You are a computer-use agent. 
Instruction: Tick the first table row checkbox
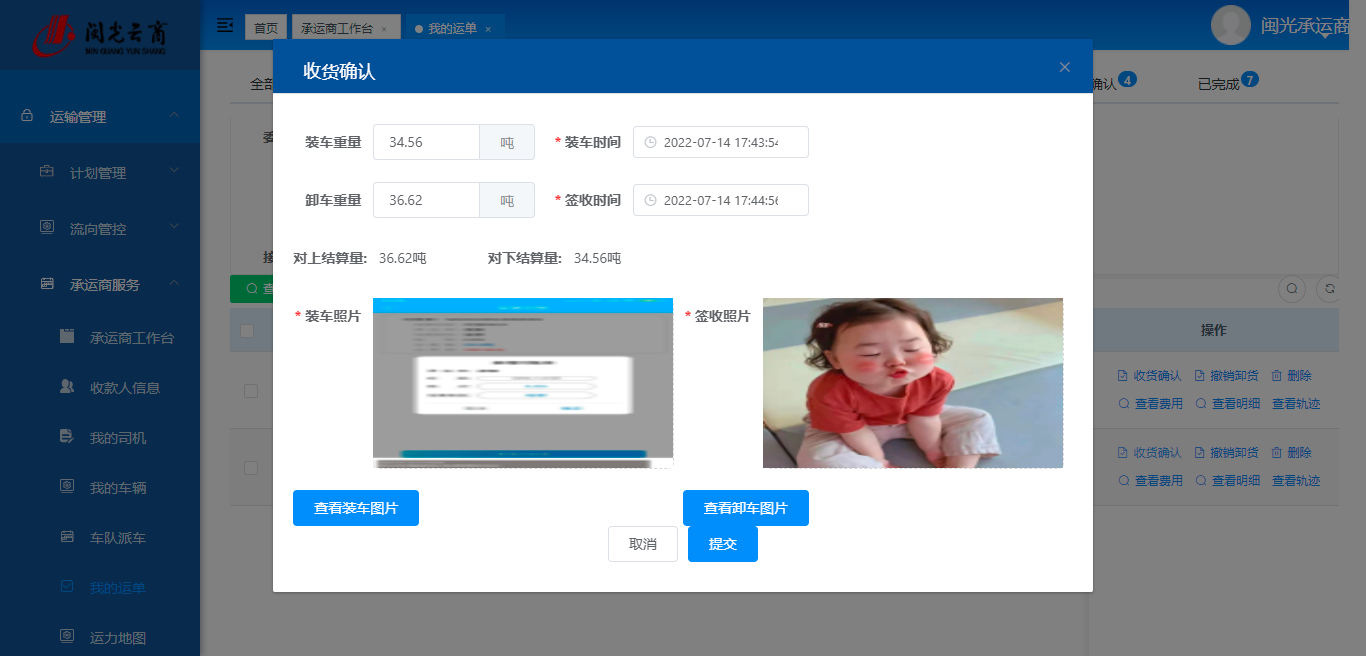tap(251, 391)
